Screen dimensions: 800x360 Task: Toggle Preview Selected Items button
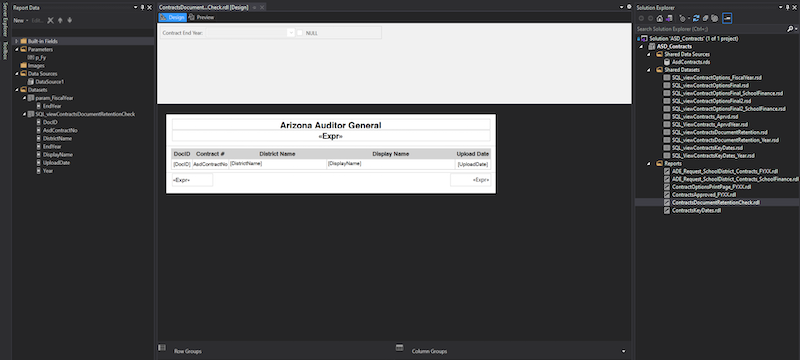[x=727, y=18]
